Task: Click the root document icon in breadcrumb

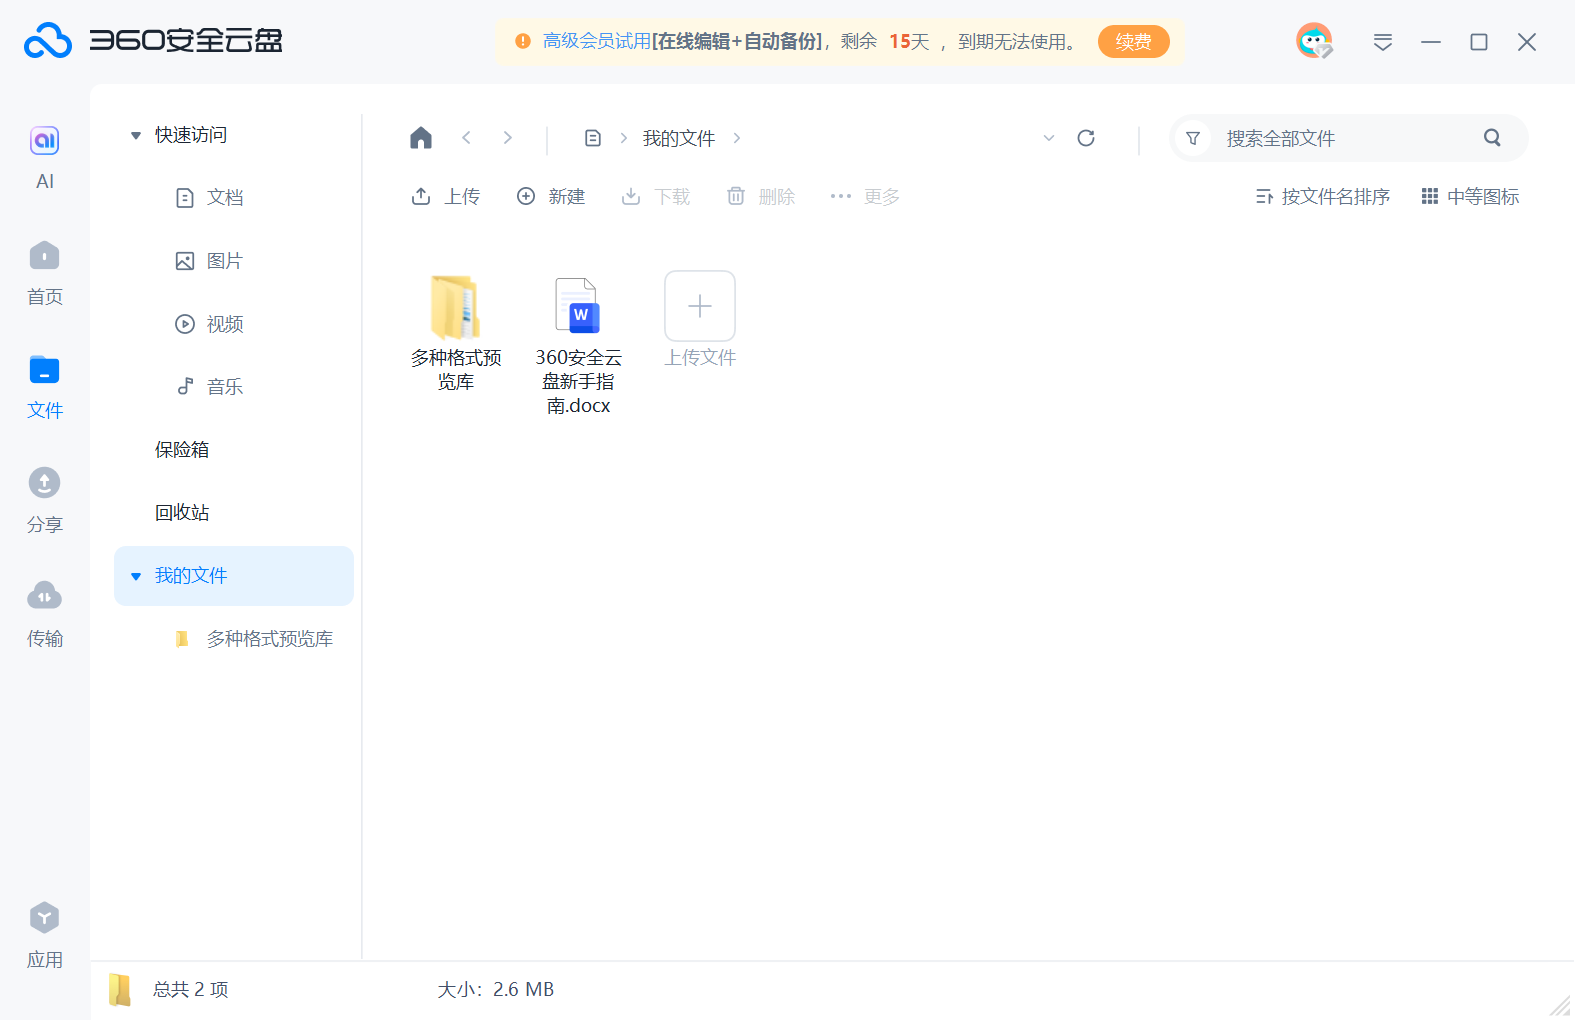Action: tap(593, 138)
